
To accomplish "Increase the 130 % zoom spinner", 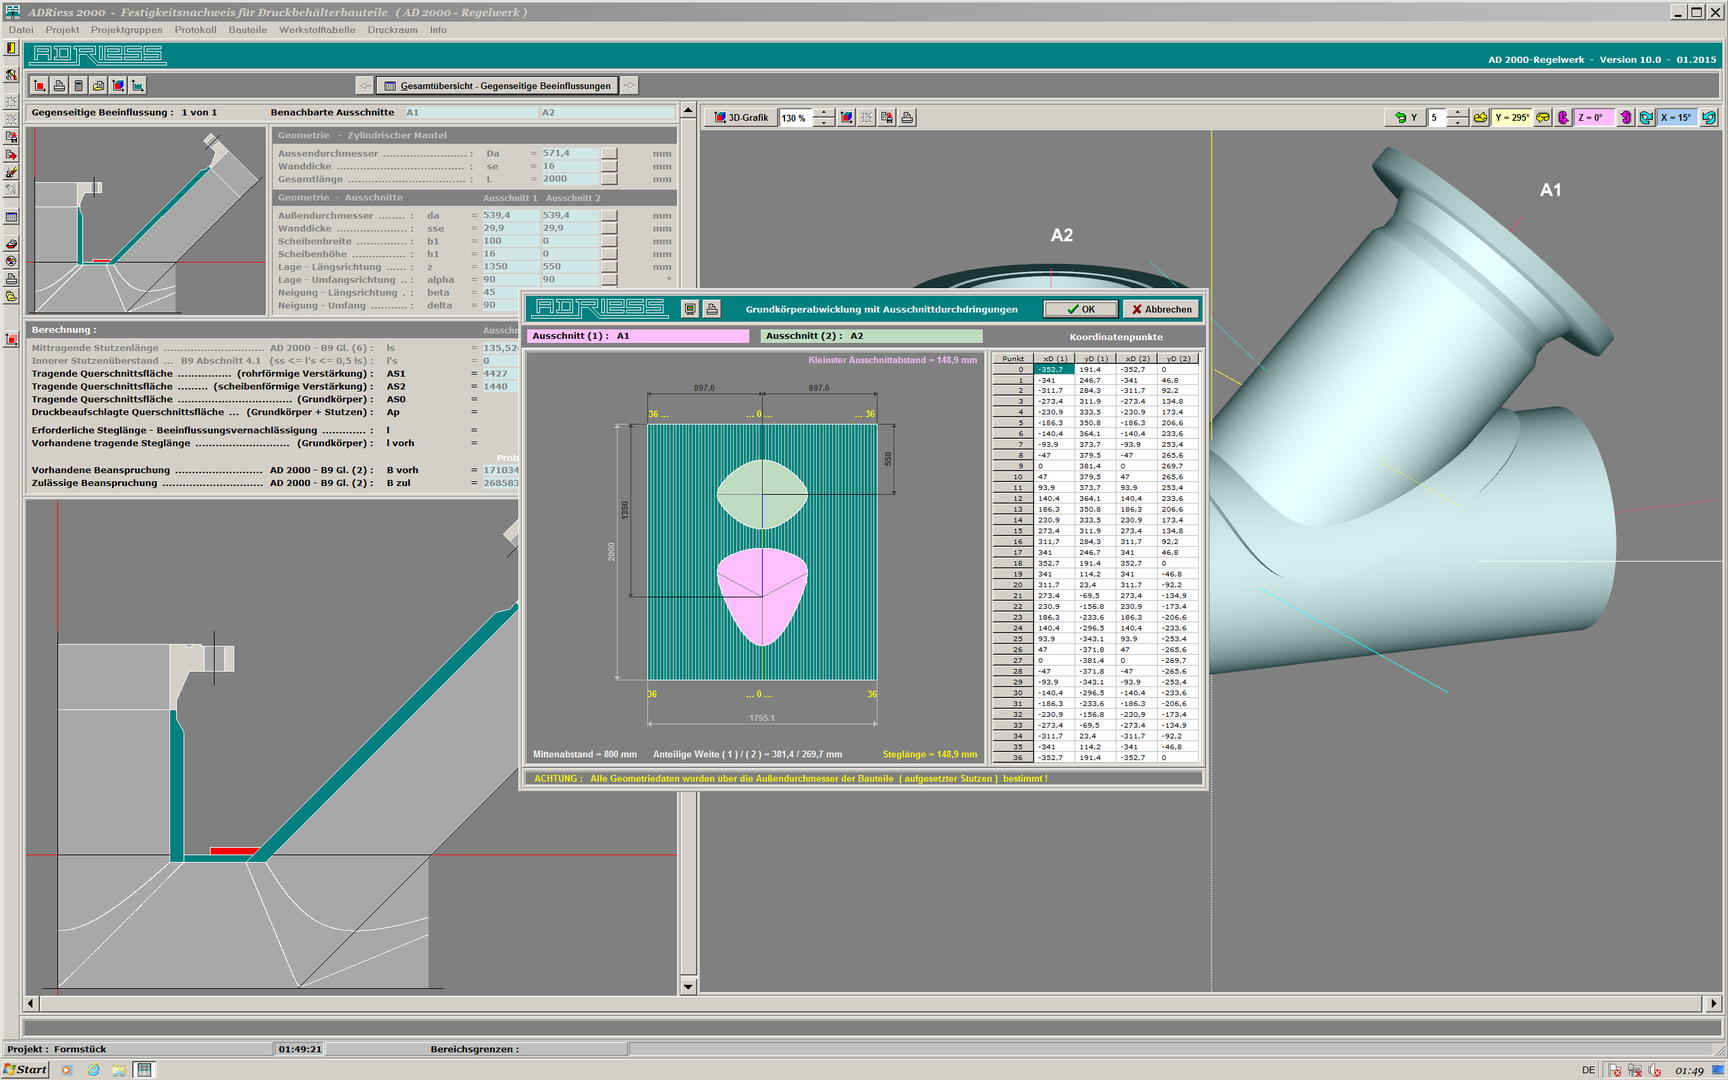I will click(823, 113).
